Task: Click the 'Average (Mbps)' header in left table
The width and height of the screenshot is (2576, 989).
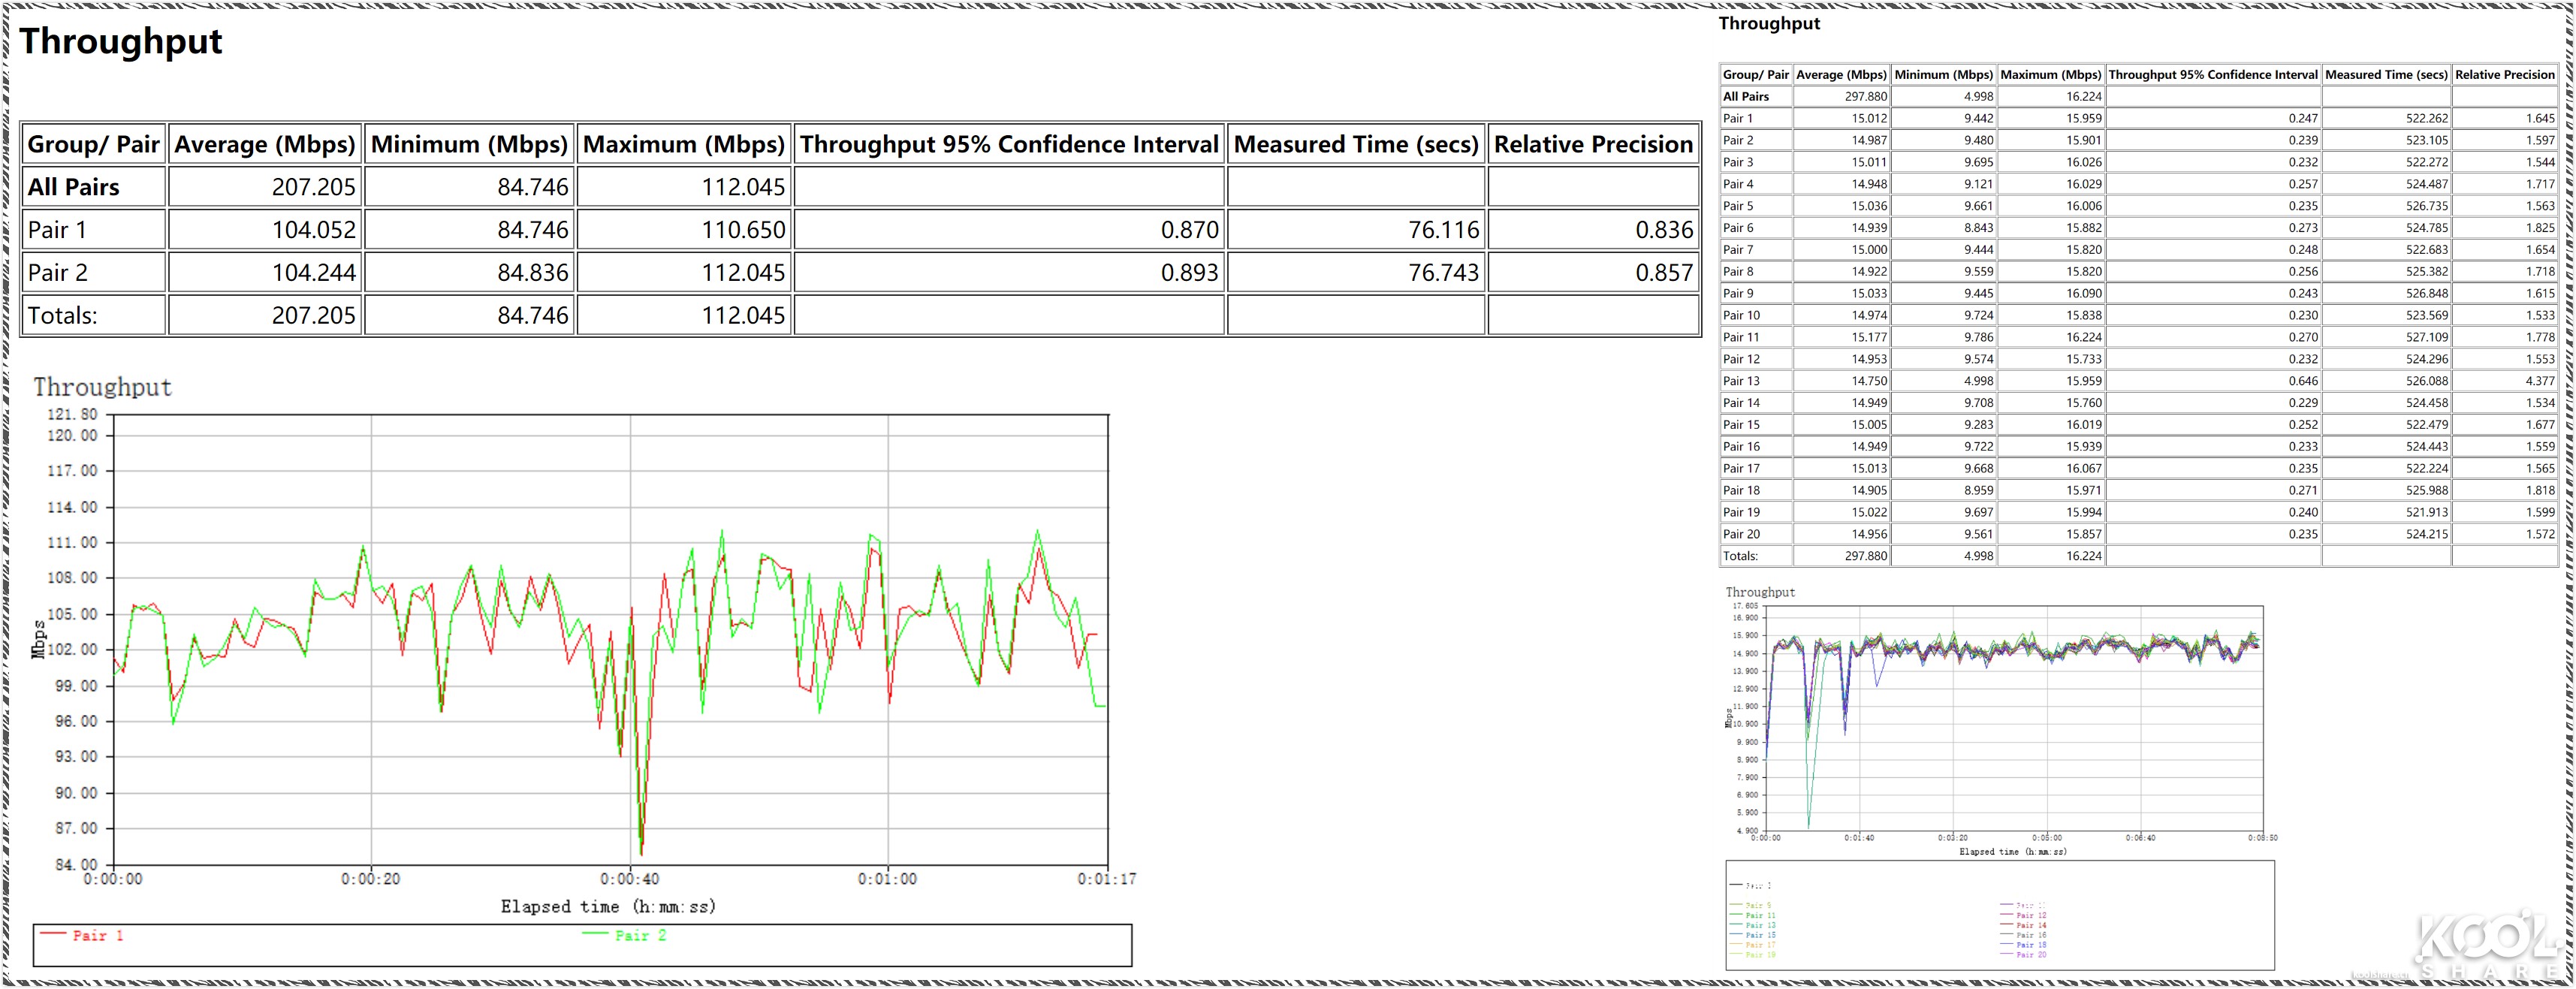Action: (264, 144)
